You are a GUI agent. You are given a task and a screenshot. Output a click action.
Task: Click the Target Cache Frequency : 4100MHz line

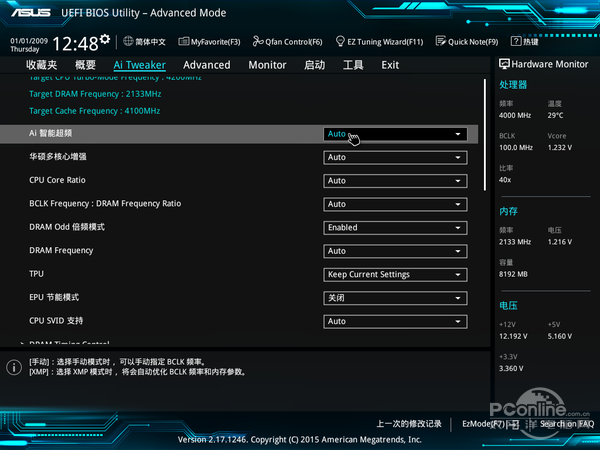(x=95, y=111)
